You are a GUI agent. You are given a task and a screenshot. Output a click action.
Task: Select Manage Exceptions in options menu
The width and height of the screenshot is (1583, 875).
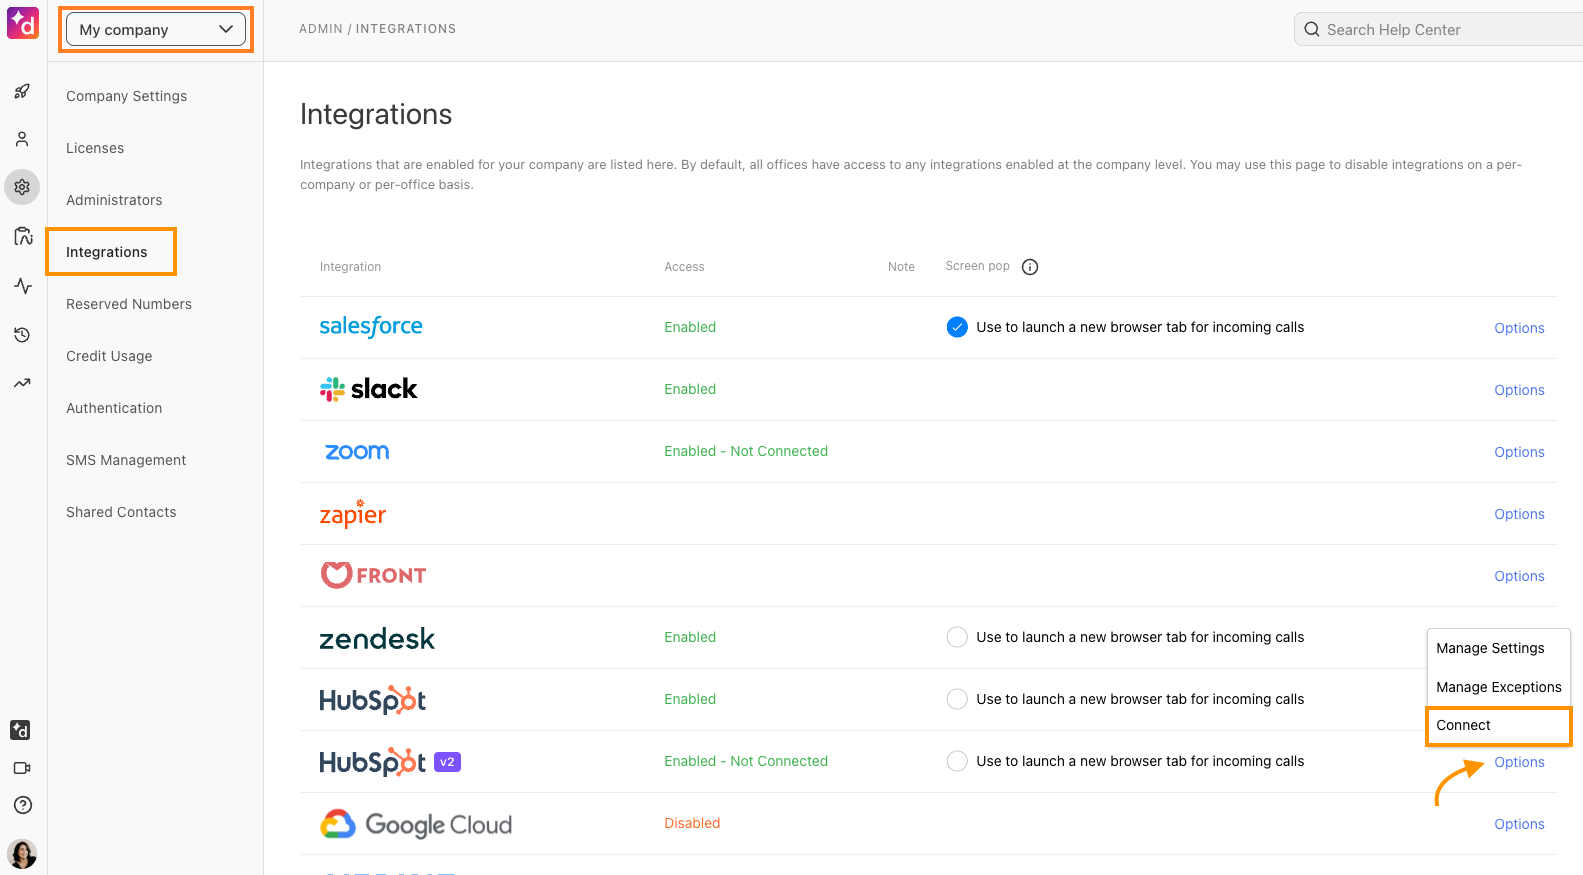coord(1498,687)
